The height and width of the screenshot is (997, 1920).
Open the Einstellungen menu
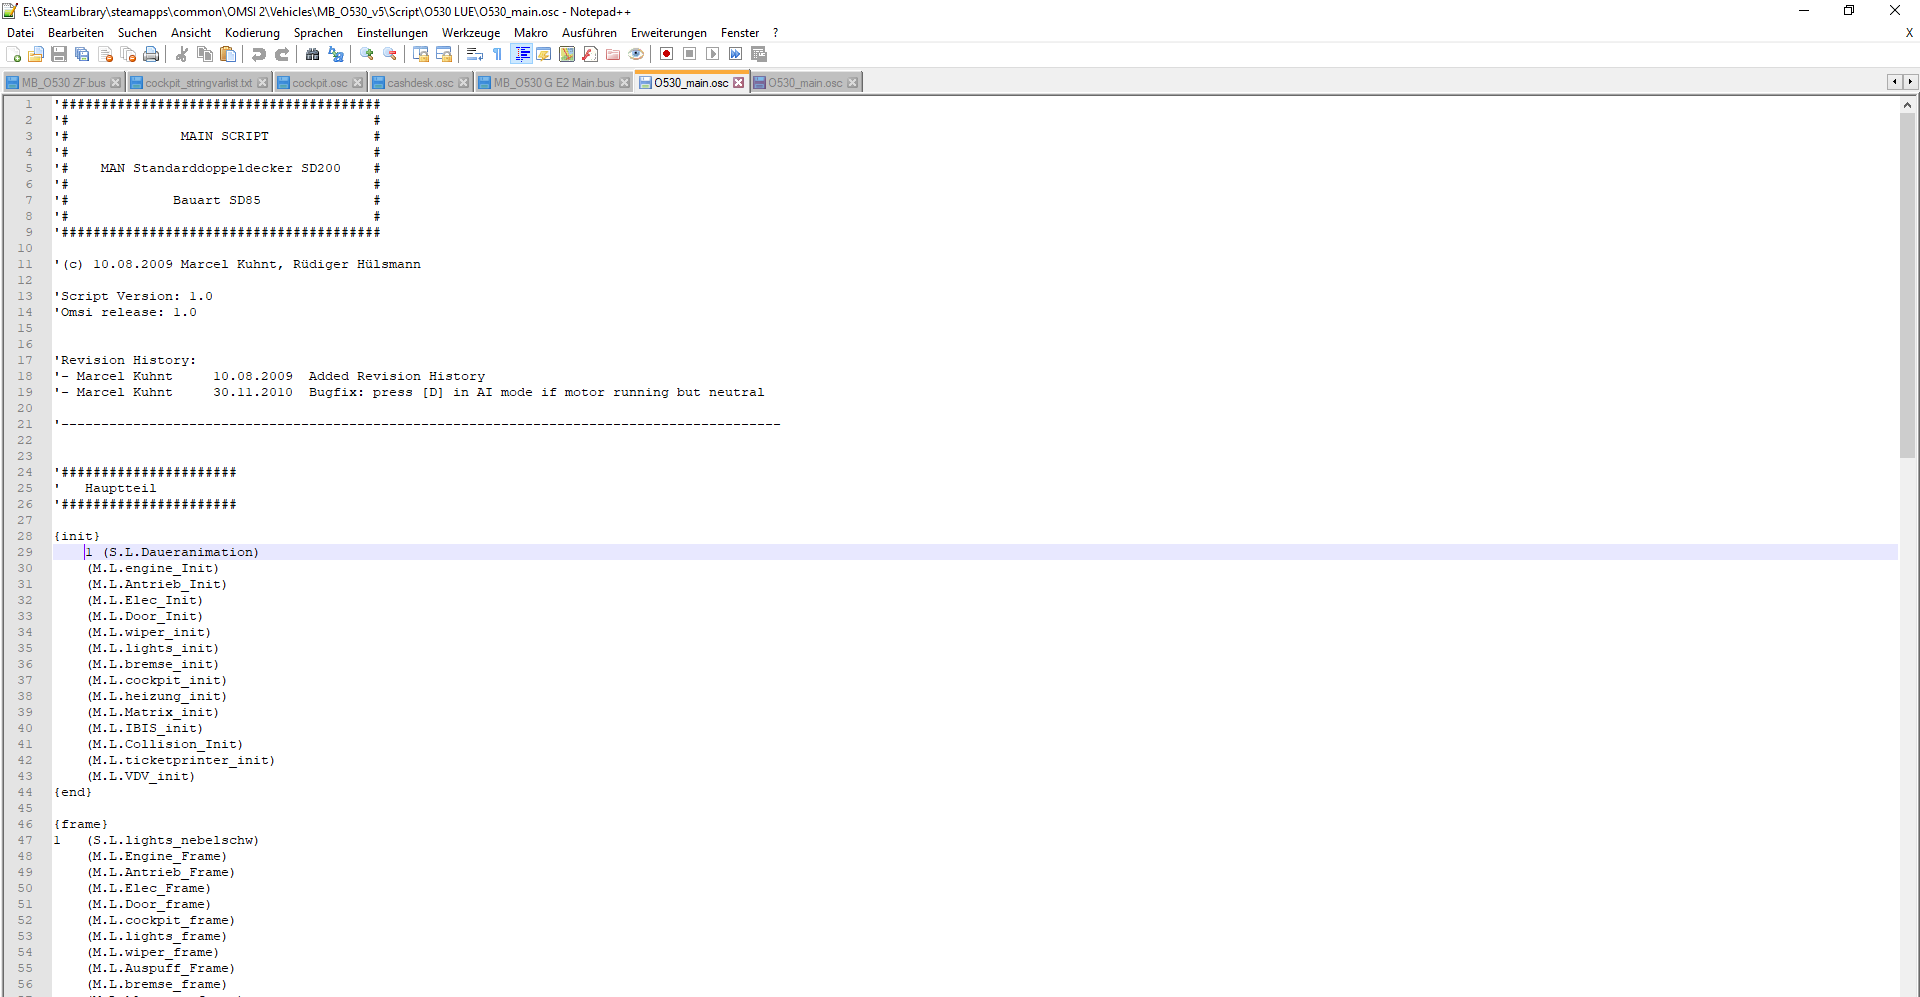392,33
